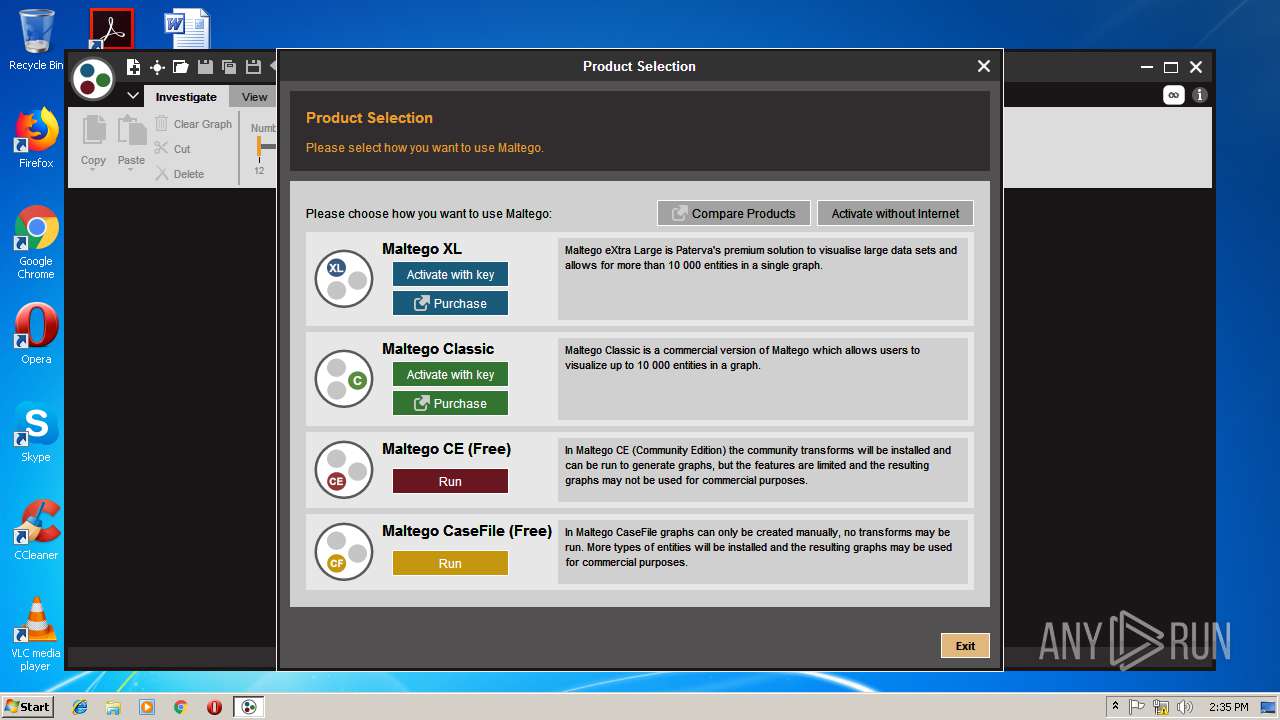Click the volume icon in system tray
The width and height of the screenshot is (1280, 720).
1185,707
